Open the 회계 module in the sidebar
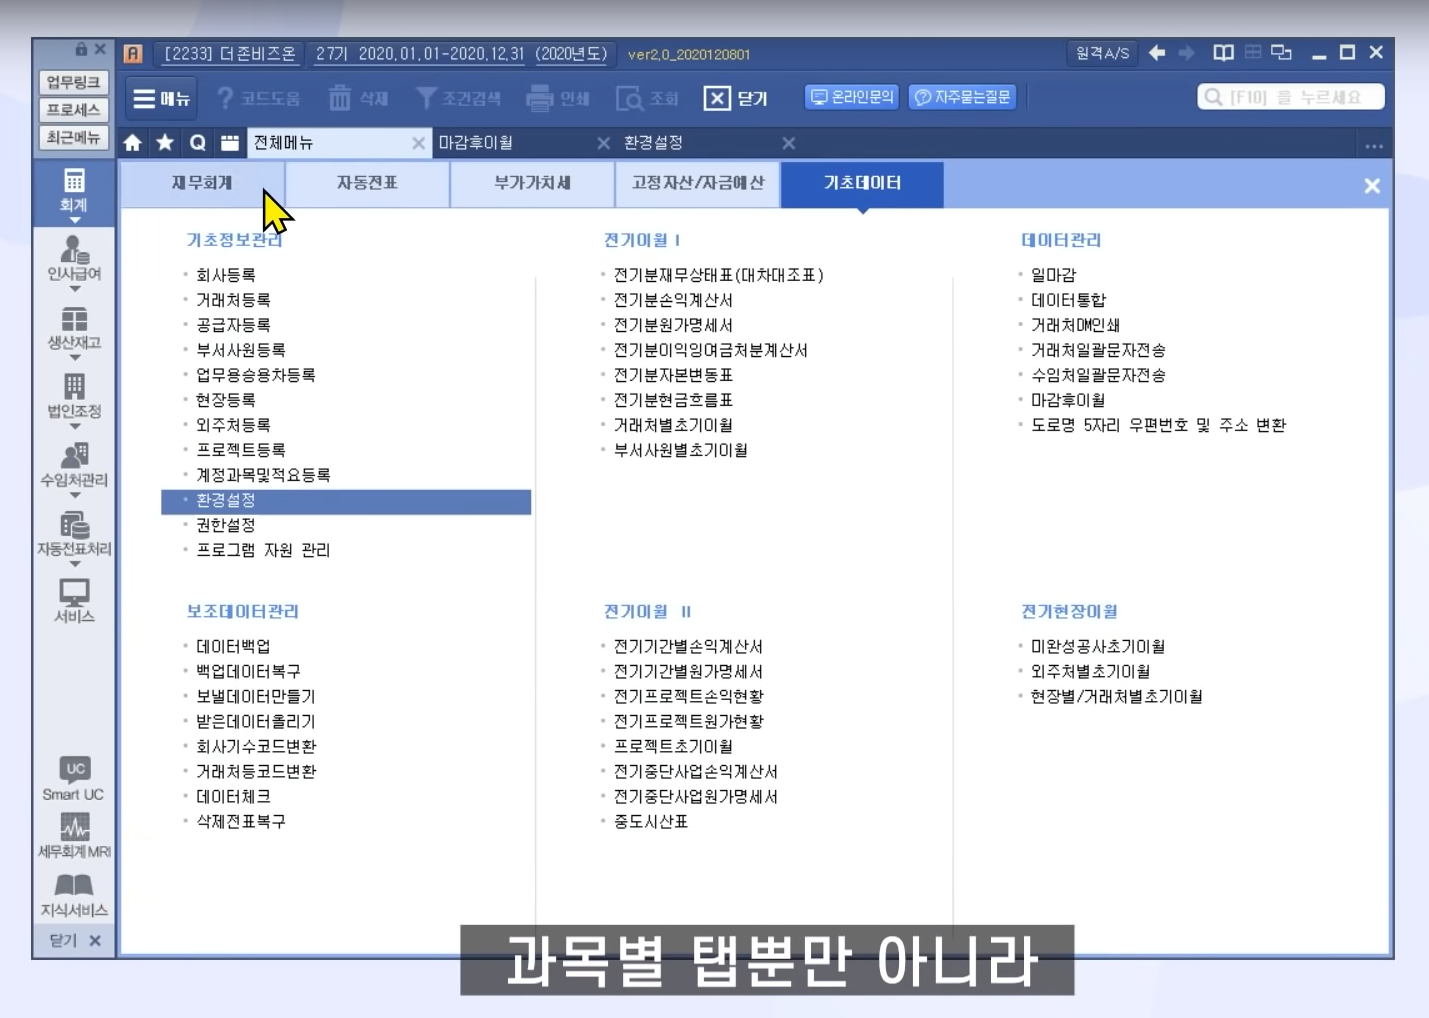The image size is (1429, 1018). point(74,189)
